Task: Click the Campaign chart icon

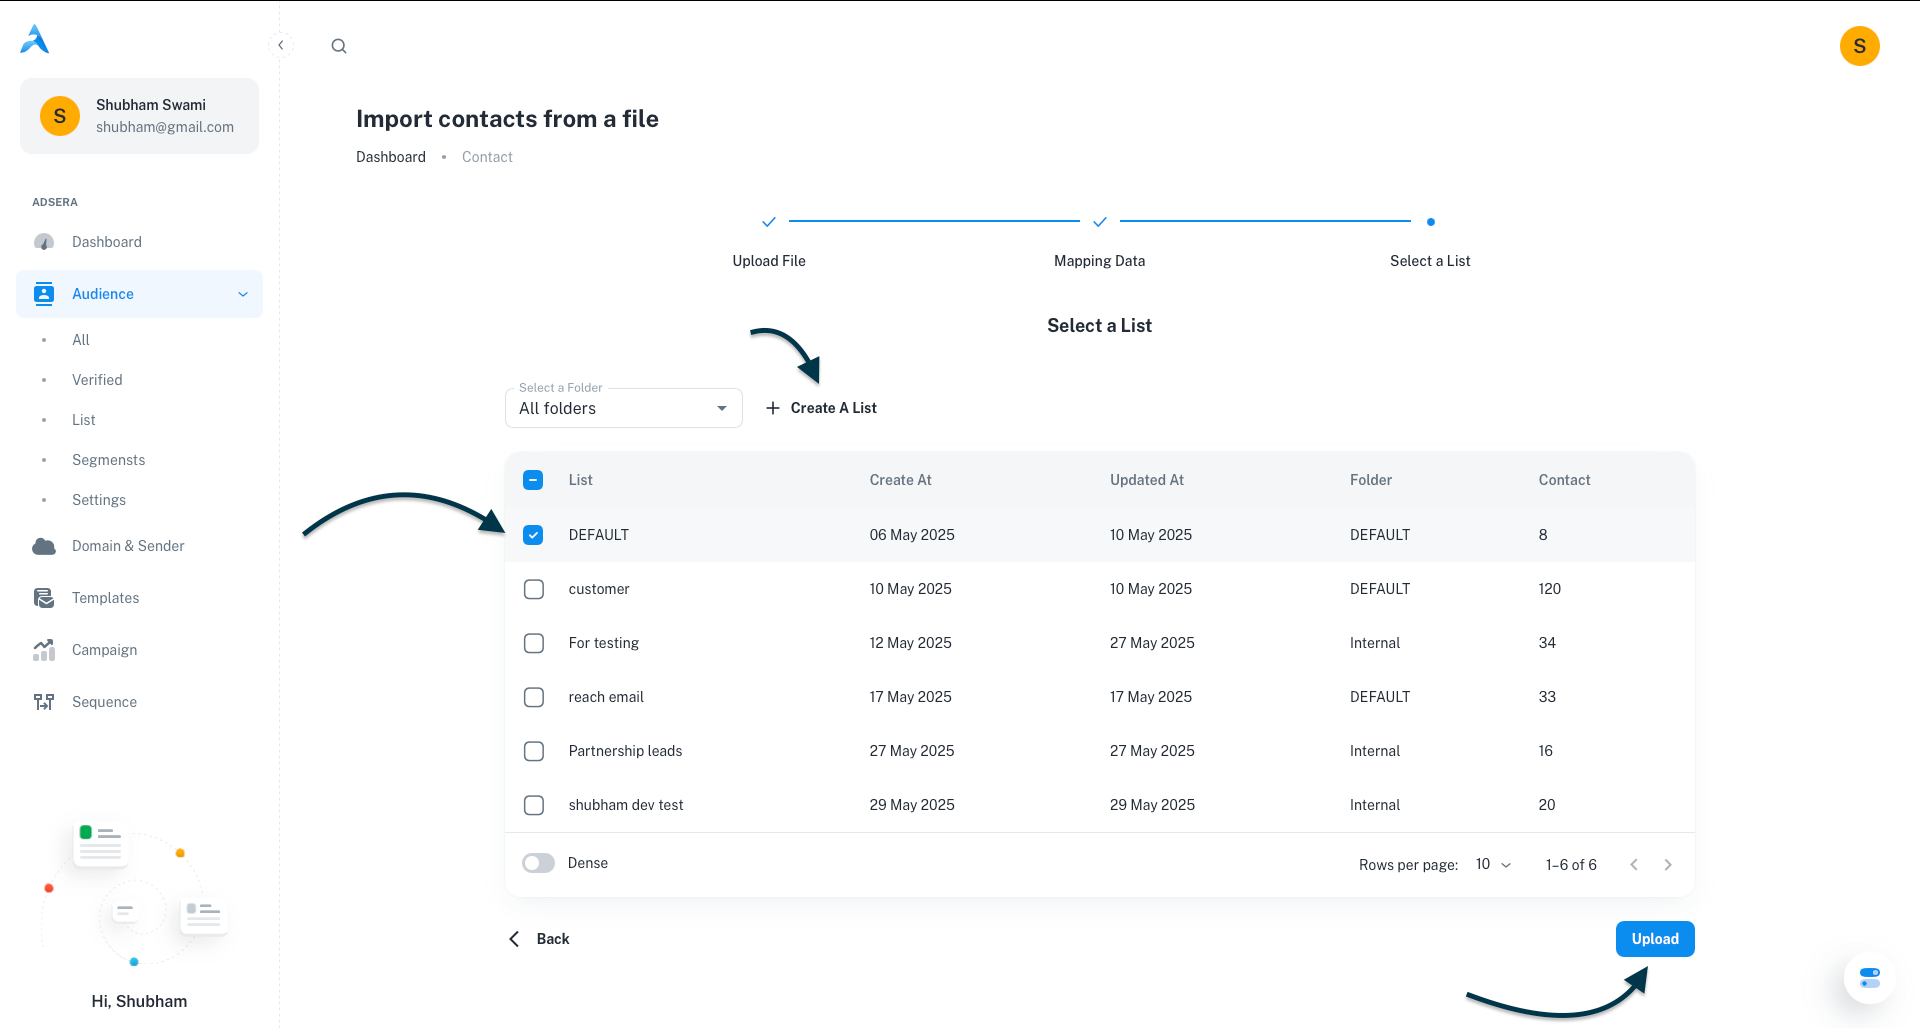Action: tap(44, 650)
